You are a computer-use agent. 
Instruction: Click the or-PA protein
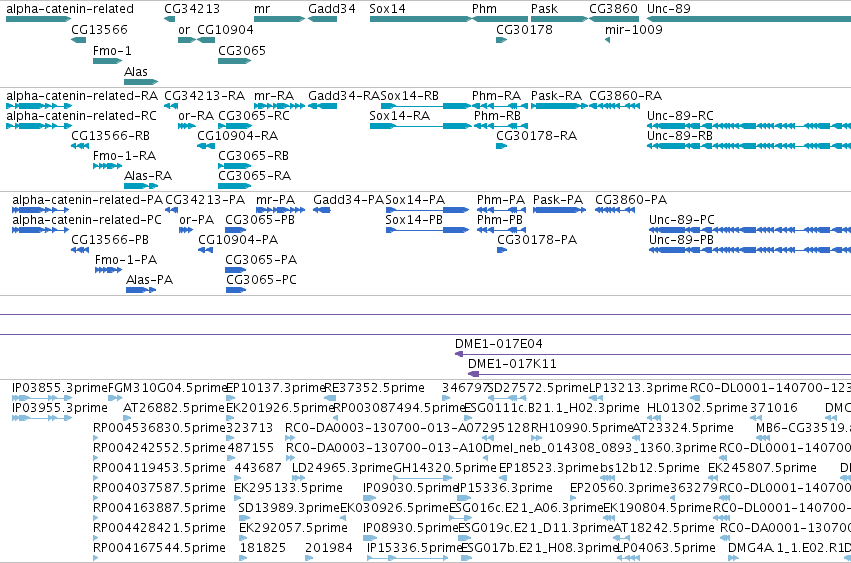[x=186, y=230]
